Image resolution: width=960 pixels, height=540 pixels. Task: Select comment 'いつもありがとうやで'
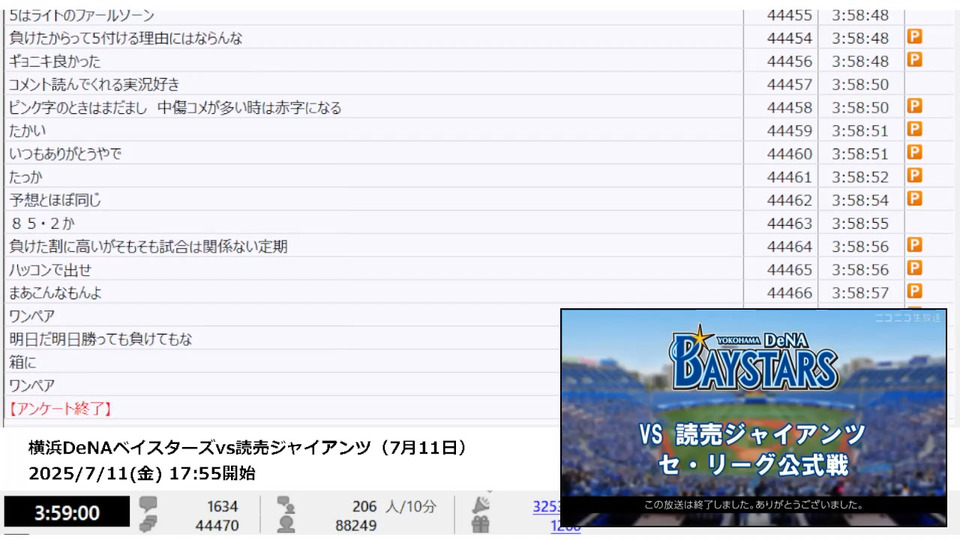(65, 154)
